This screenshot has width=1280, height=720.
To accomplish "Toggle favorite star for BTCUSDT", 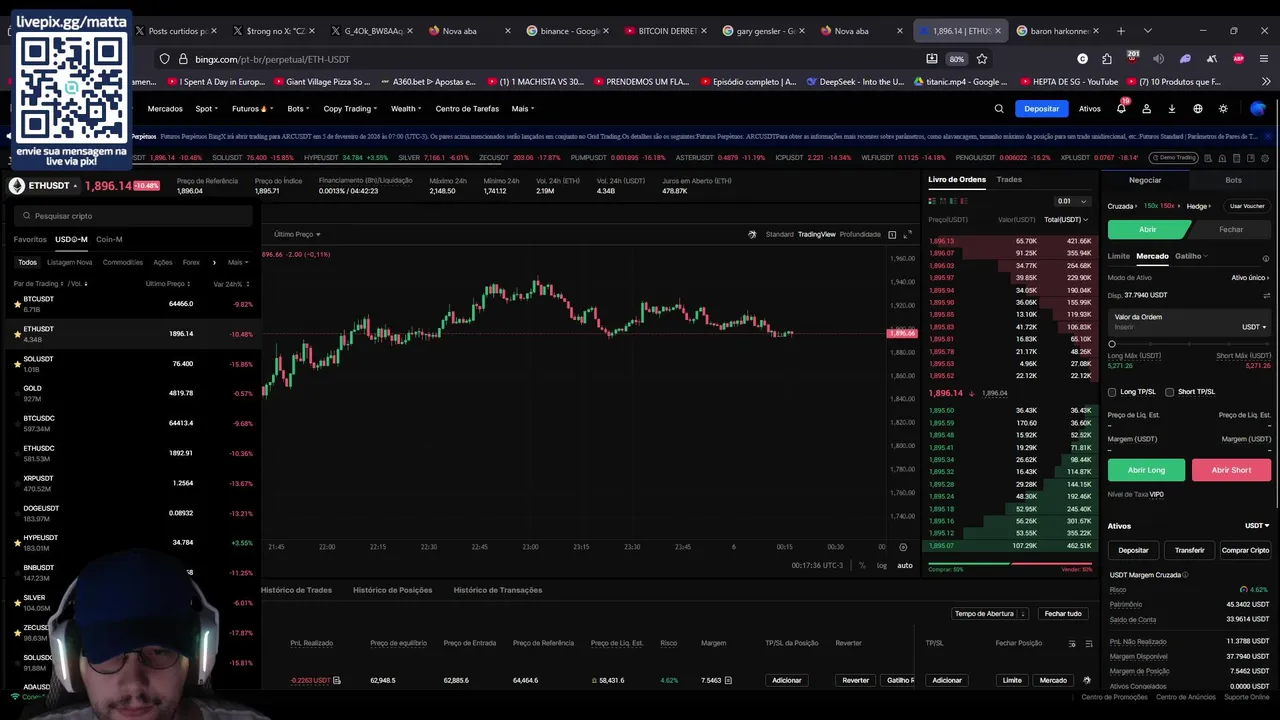I will point(17,304).
